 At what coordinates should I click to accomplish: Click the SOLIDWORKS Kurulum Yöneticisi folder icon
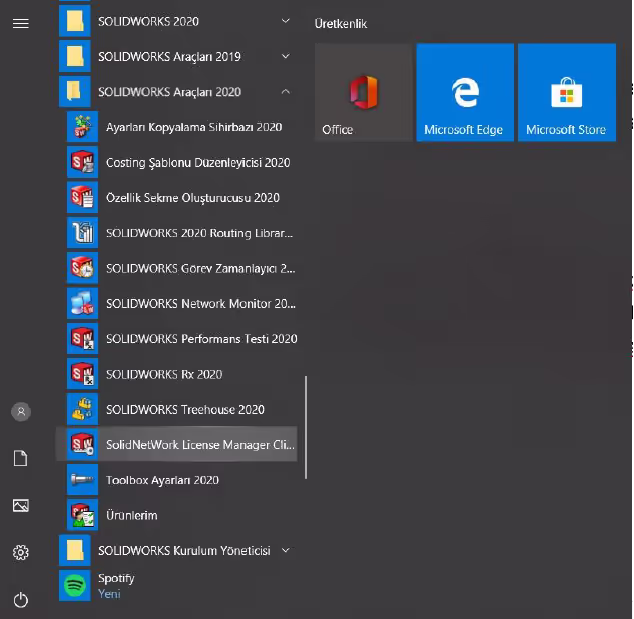pyautogui.click(x=75, y=550)
